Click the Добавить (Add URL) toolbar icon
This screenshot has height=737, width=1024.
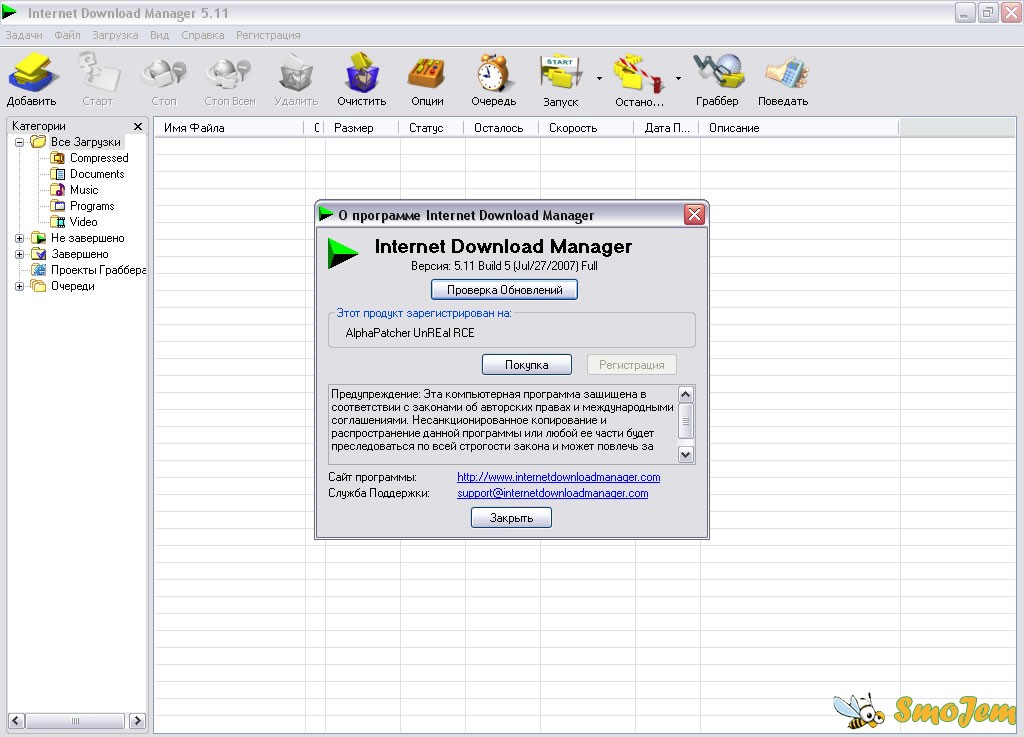click(31, 72)
